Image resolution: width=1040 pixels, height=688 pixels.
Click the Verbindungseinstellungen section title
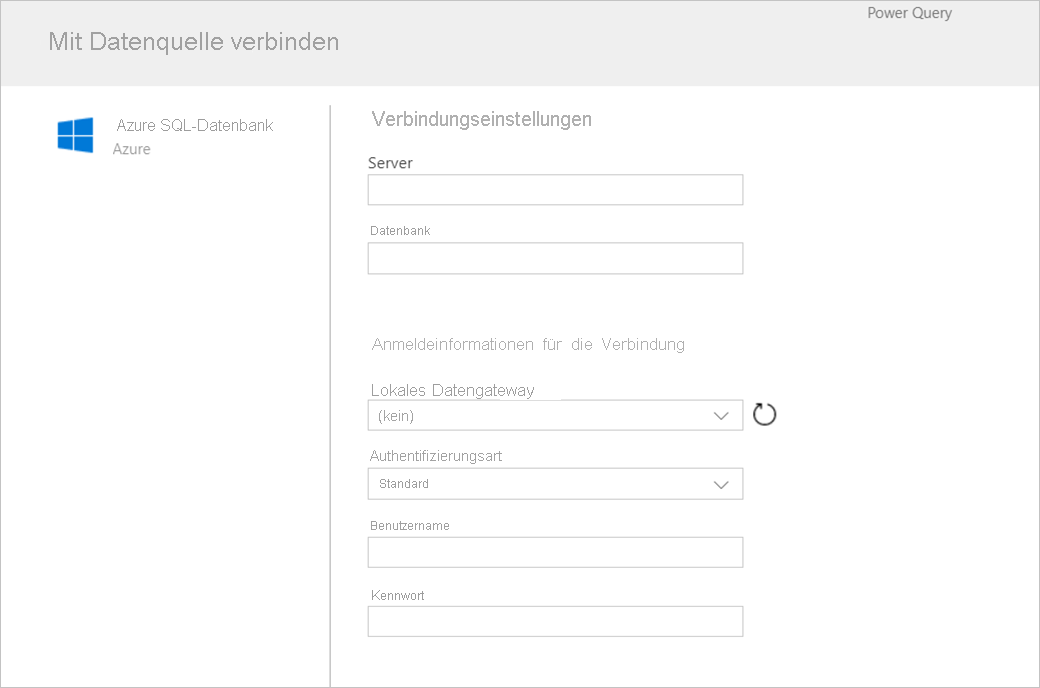click(482, 118)
